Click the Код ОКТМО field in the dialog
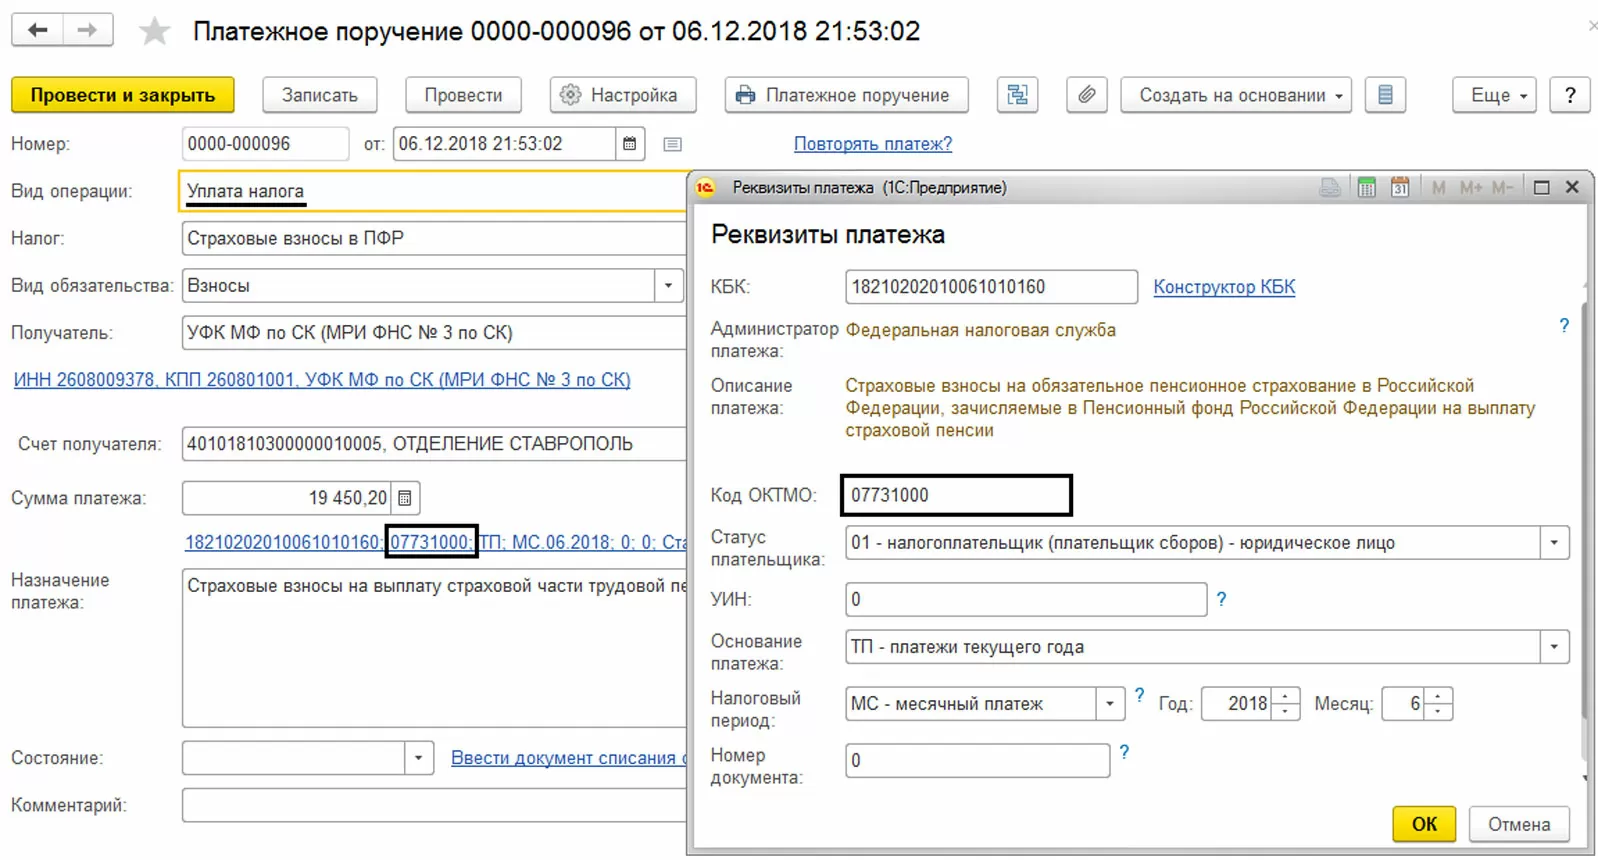Viewport: 1598px width, 860px height. click(957, 495)
